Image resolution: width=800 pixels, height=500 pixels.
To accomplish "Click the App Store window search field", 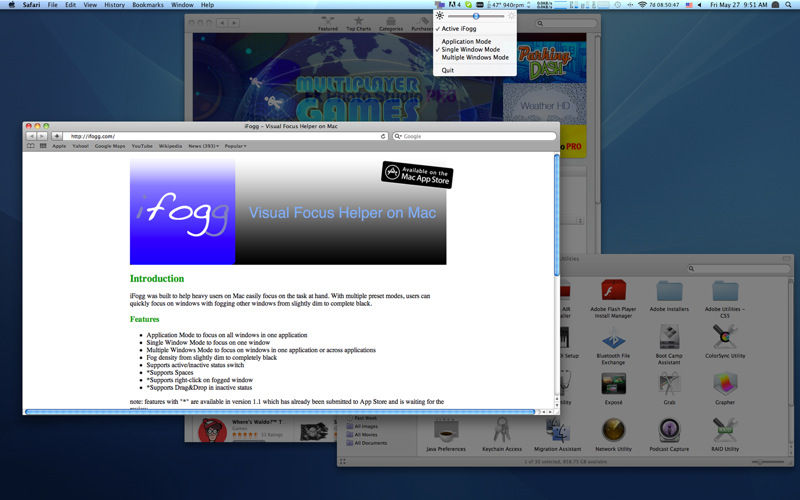I will (566, 23).
